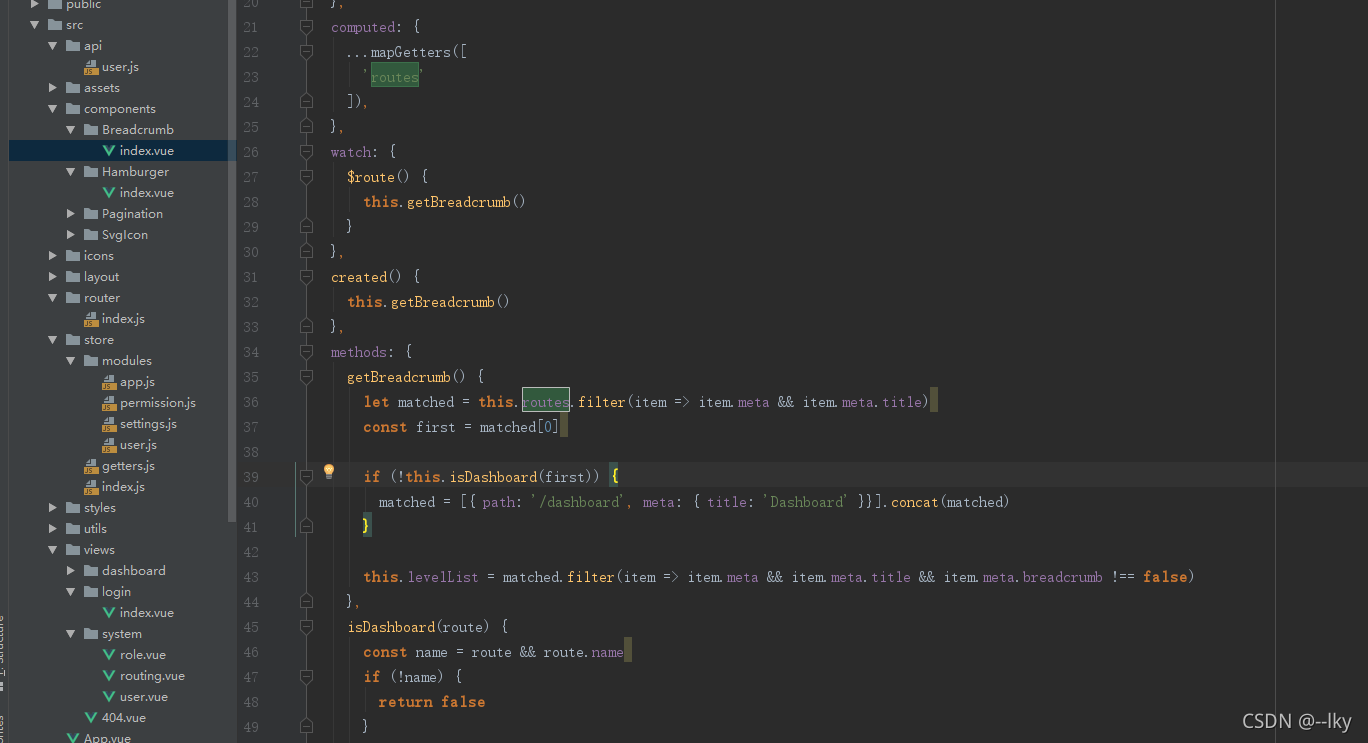1368x743 pixels.
Task: Expand the icons folder arrow
Action: pyautogui.click(x=53, y=256)
